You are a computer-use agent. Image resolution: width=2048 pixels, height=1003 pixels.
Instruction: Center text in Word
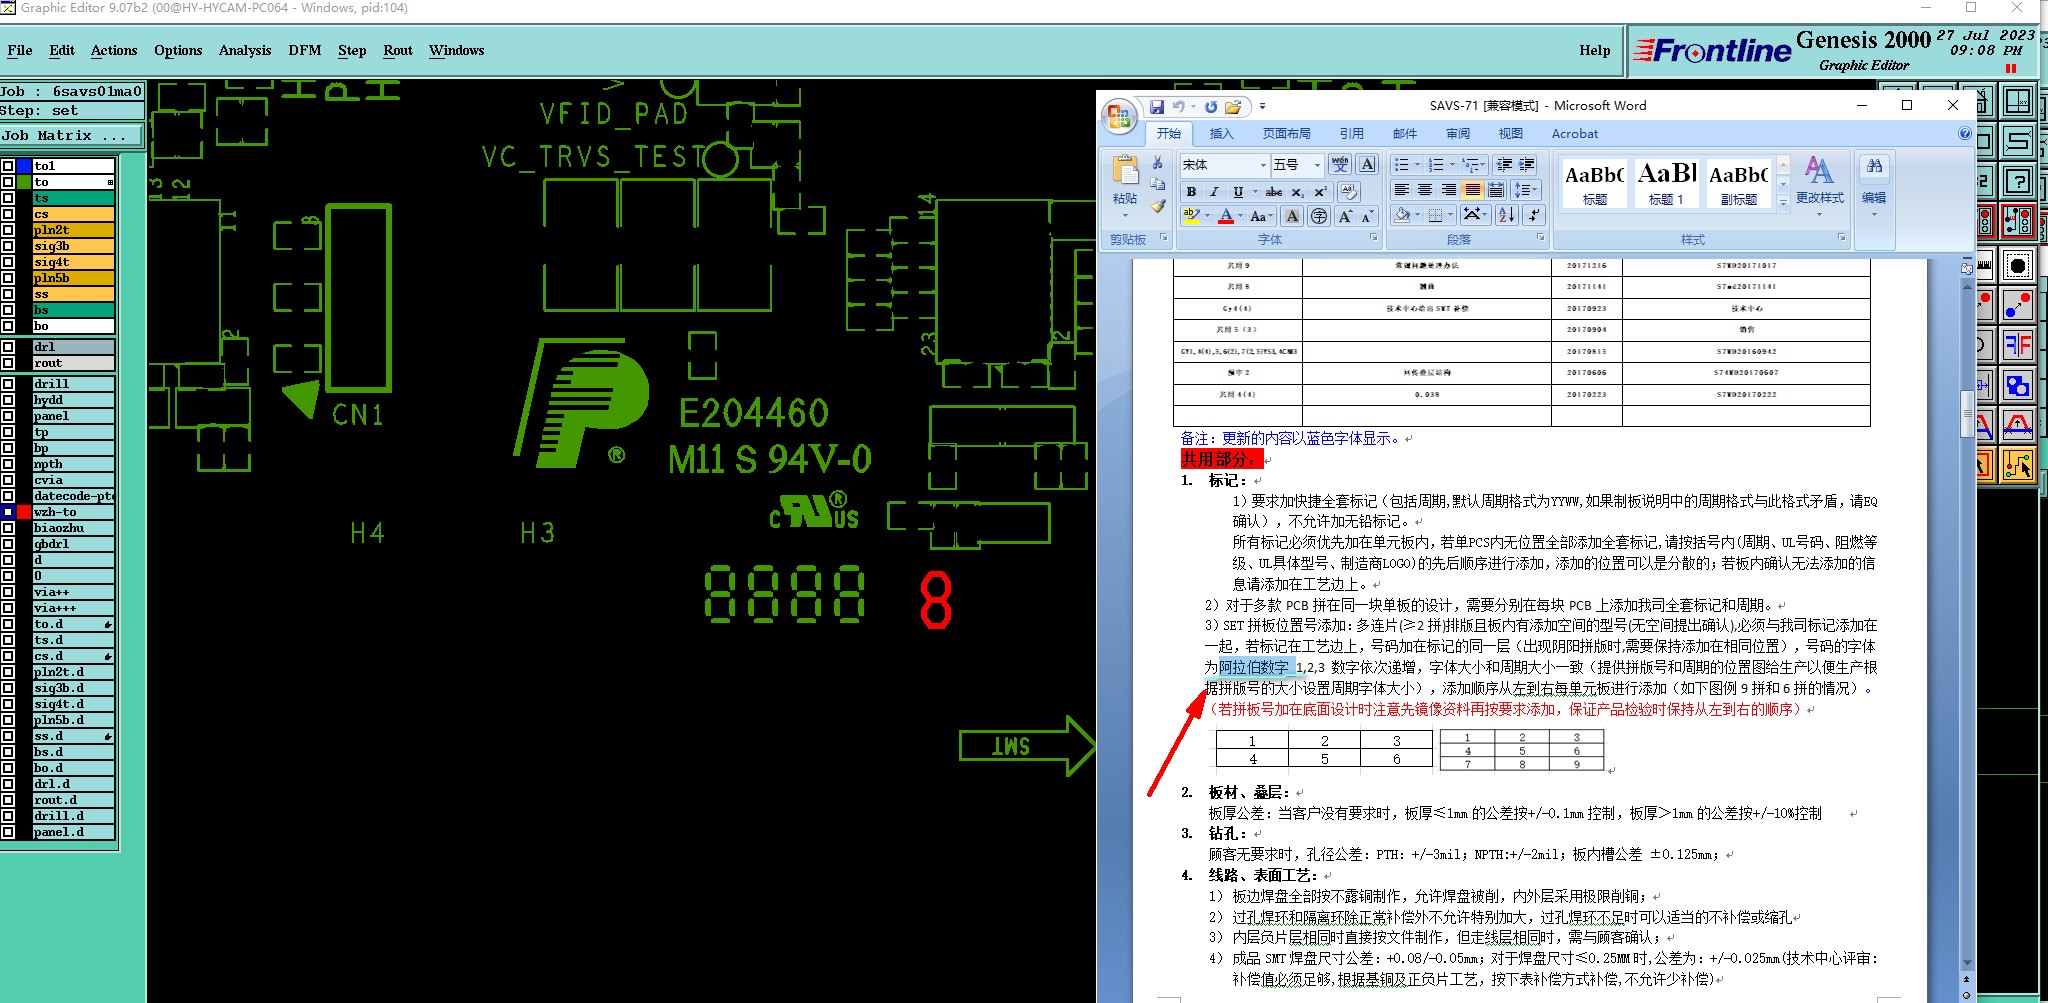coord(1425,190)
